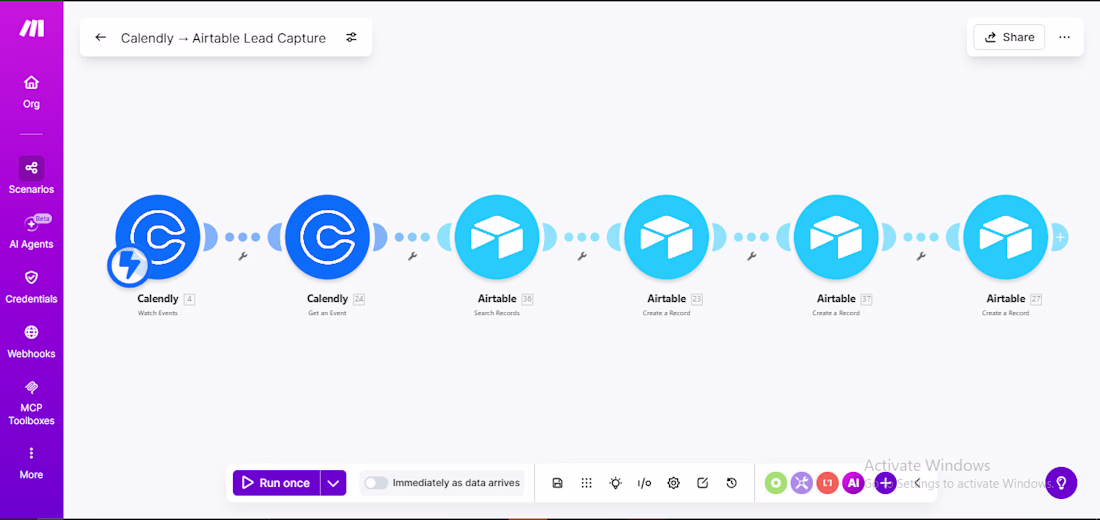Click the Get an Event caption
Screen dimensions: 1100x520
click(327, 313)
